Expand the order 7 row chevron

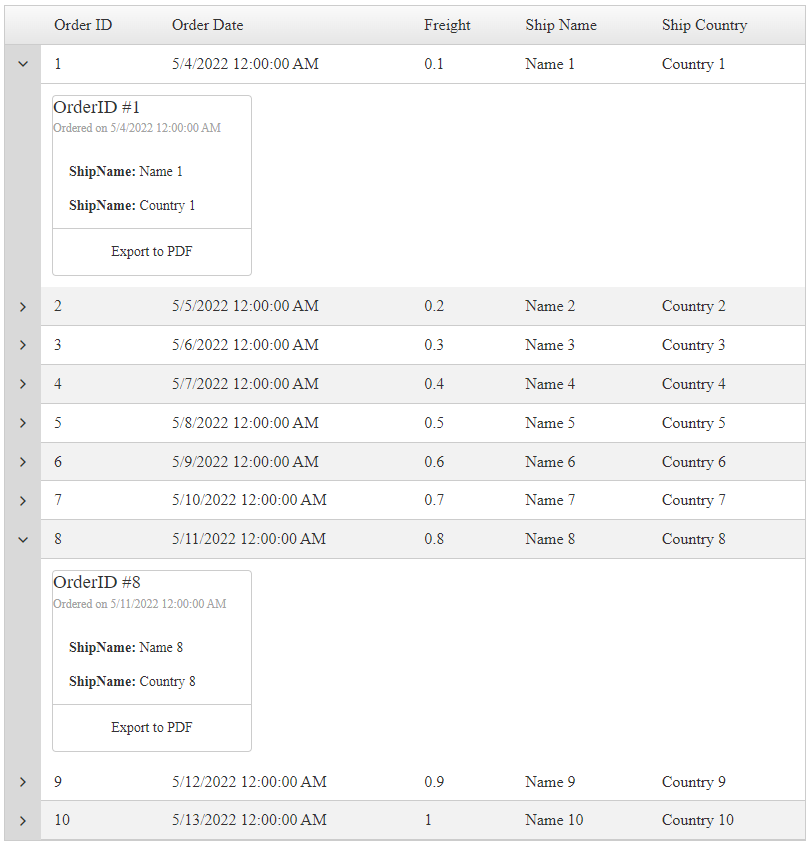coord(23,500)
